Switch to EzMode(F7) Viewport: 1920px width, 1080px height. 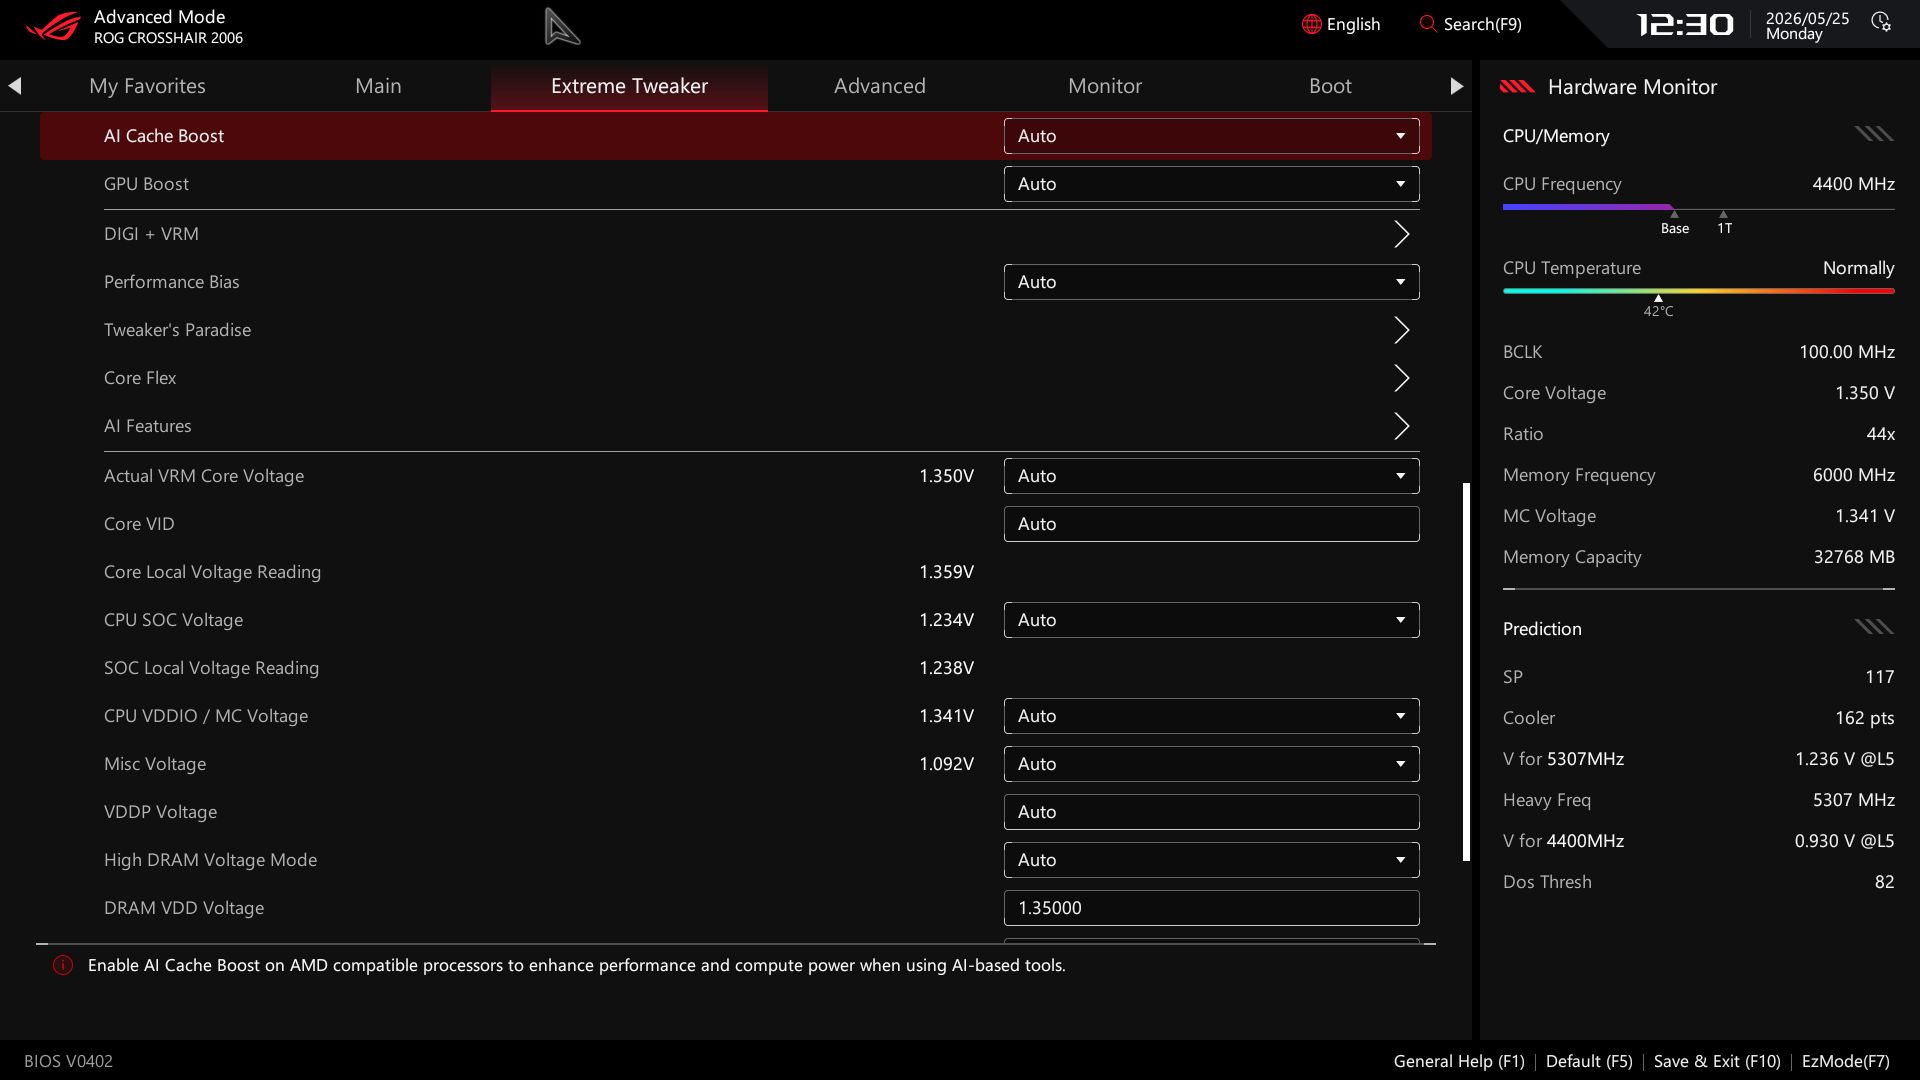pyautogui.click(x=1845, y=1061)
